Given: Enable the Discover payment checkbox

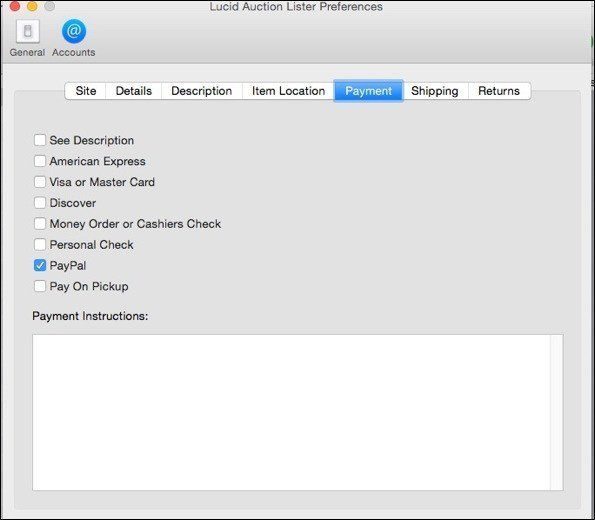Looking at the screenshot, I should point(40,203).
